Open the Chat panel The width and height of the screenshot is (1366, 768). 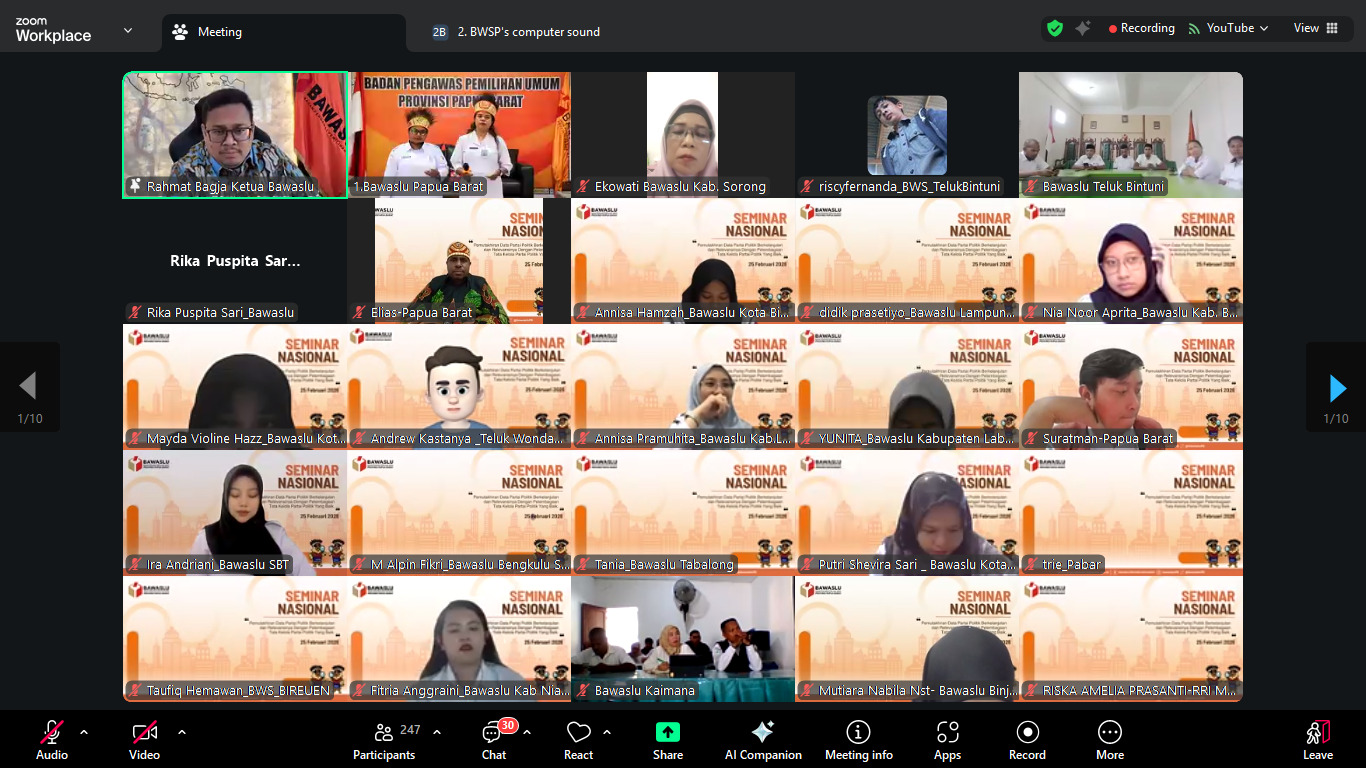tap(494, 733)
